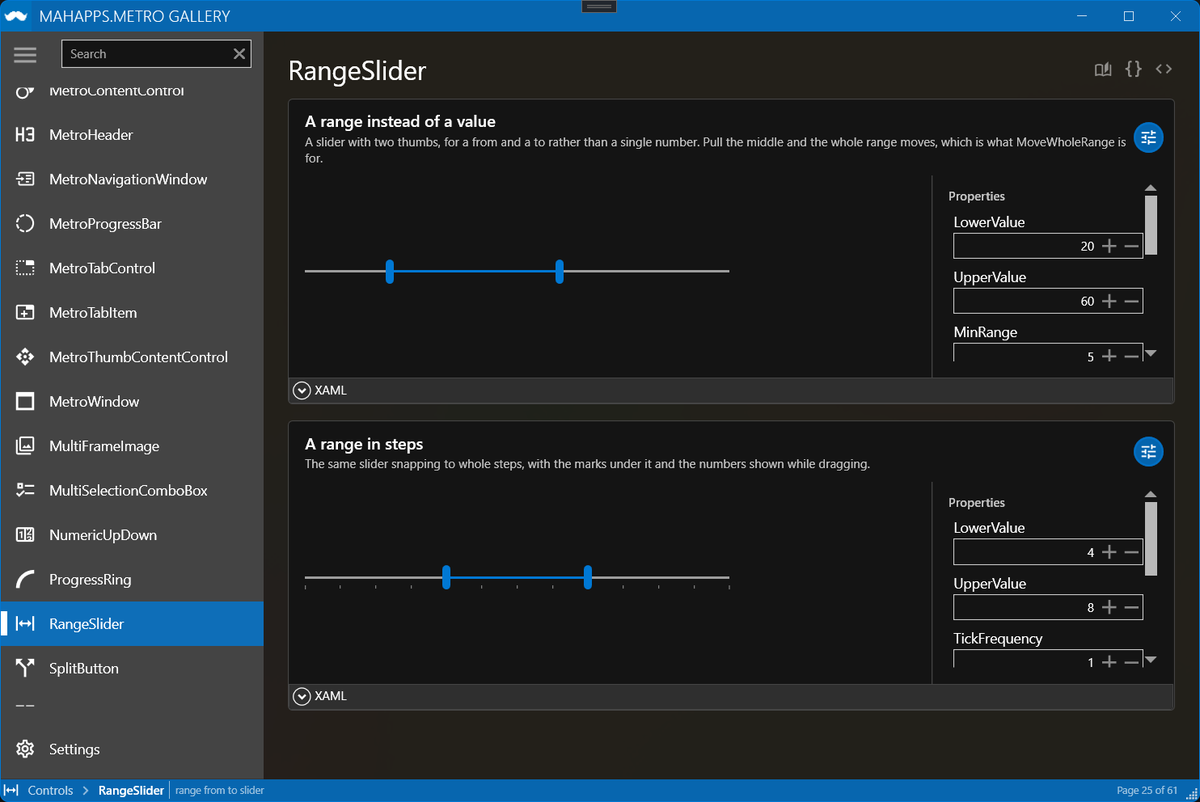Select the MetroNavigationWindow sidebar icon

tap(26, 179)
